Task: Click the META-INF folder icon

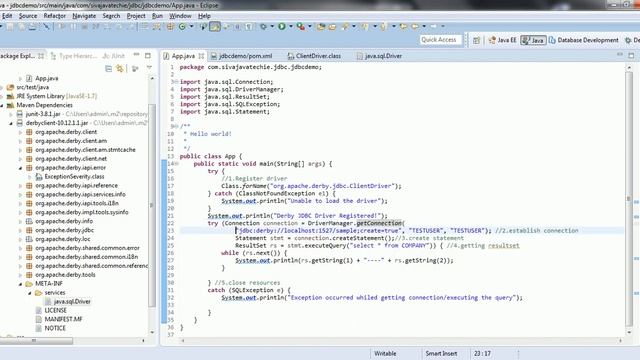Action: pos(29,284)
